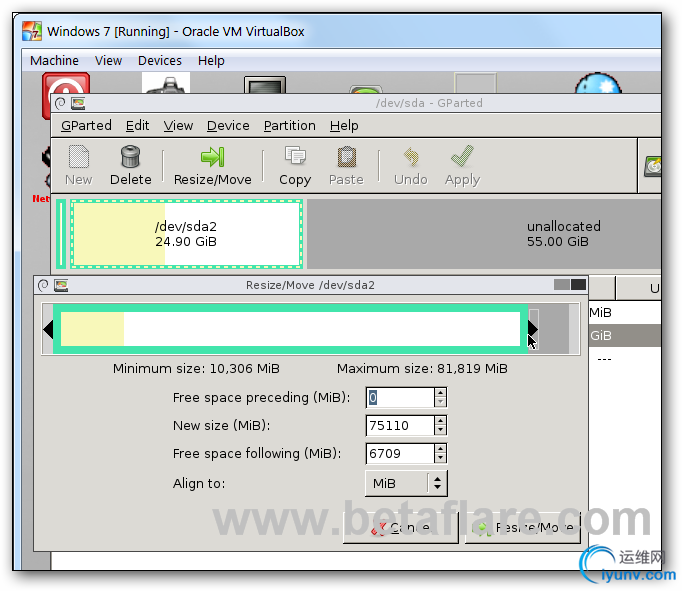This screenshot has width=682, height=591.
Task: Click the Paste toolbar icon
Action: pyautogui.click(x=346, y=157)
